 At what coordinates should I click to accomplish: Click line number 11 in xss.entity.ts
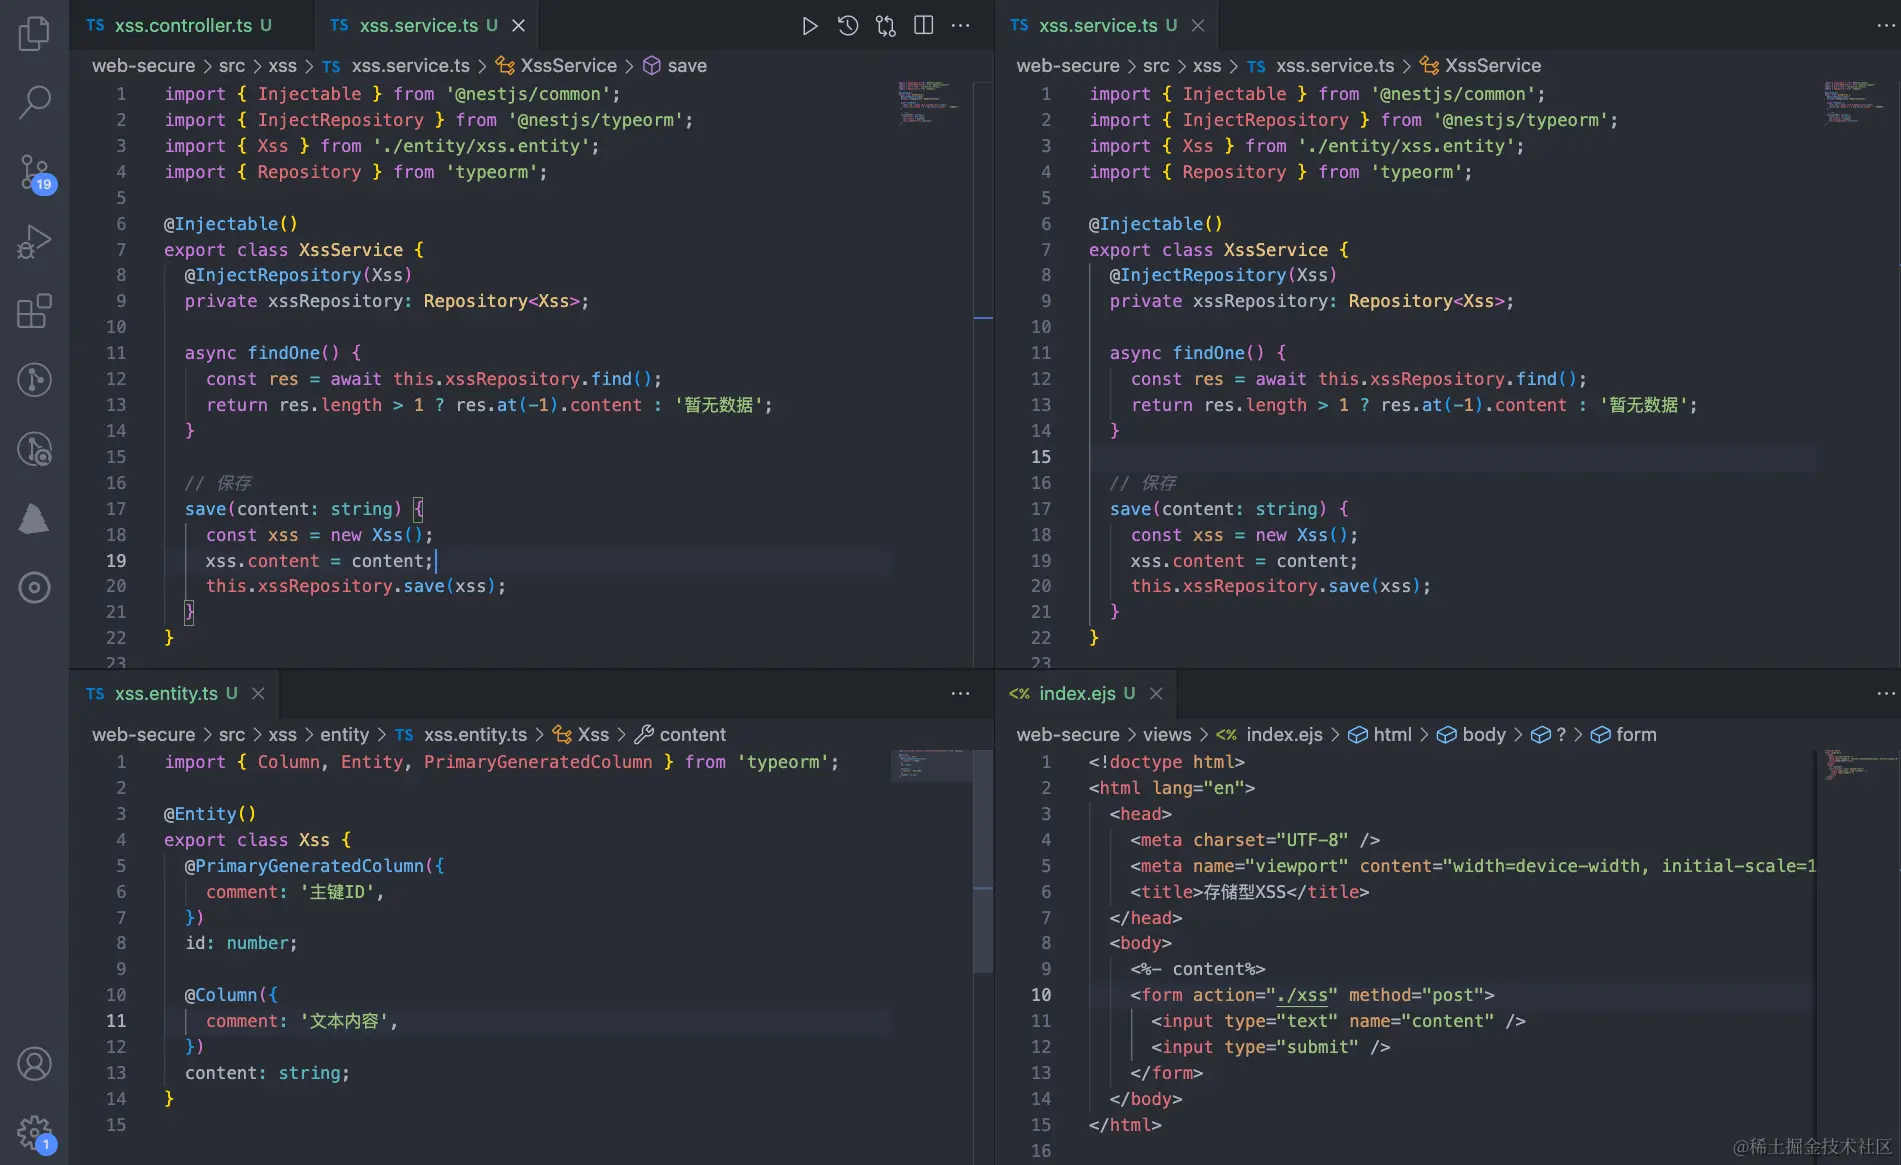point(116,1021)
